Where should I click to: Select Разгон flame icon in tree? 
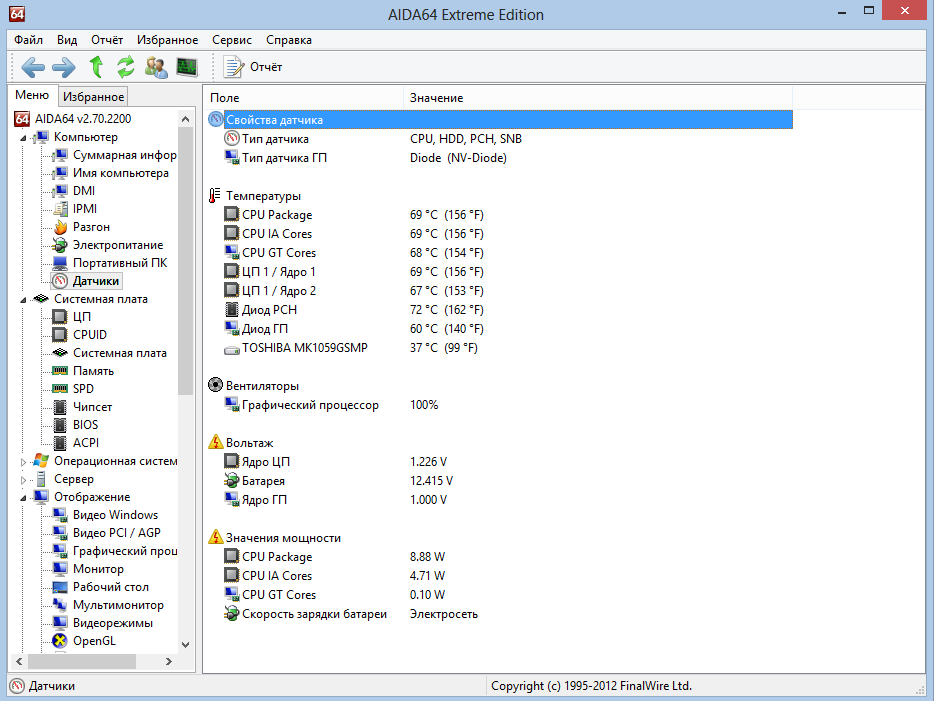pyautogui.click(x=60, y=227)
